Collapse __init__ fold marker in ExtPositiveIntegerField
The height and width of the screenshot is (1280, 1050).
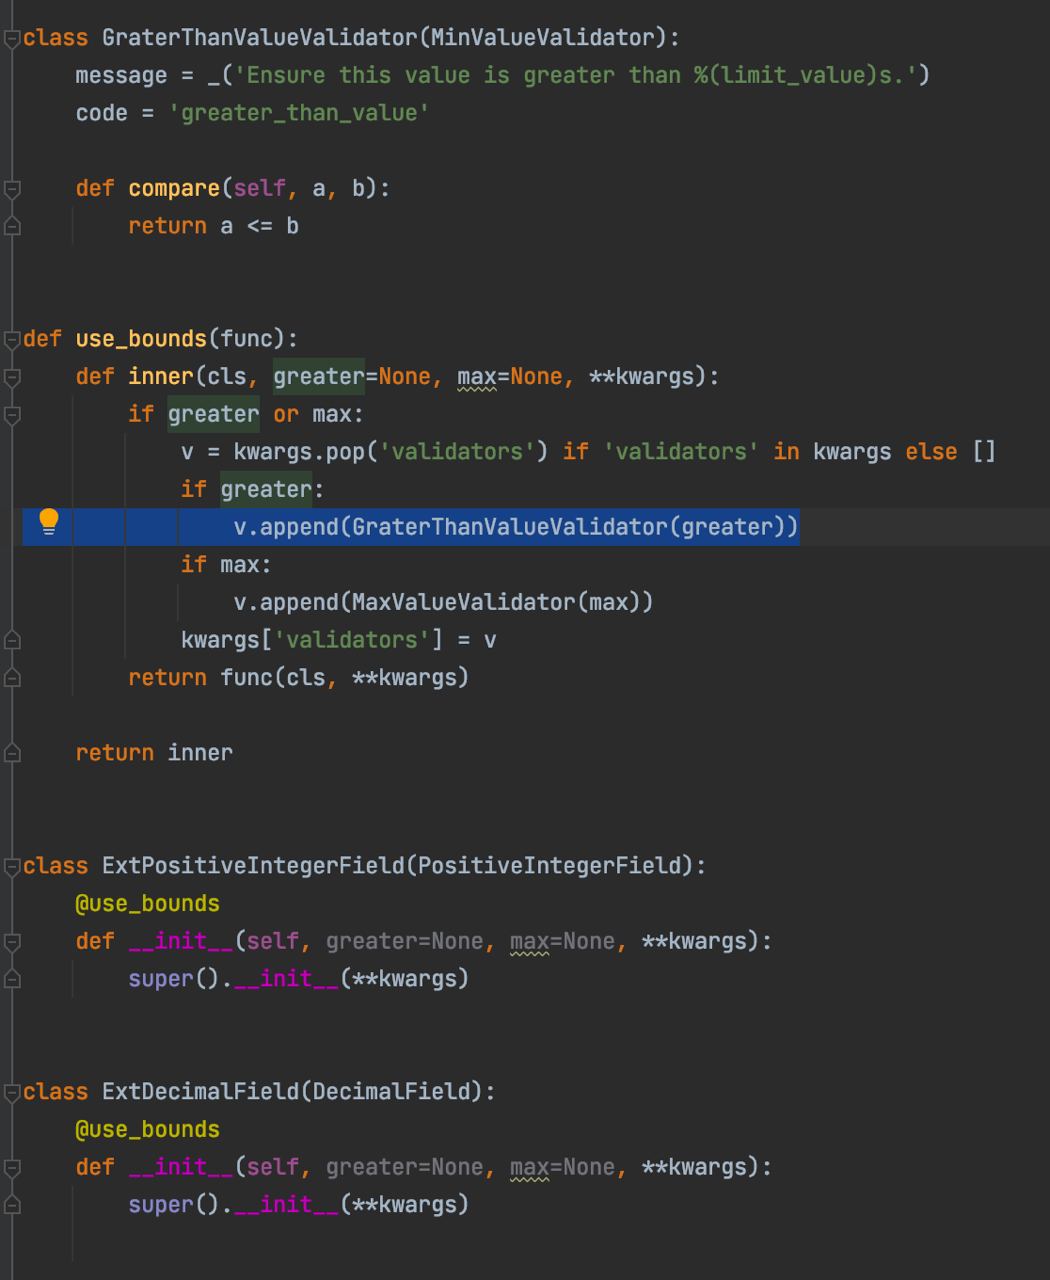12,941
